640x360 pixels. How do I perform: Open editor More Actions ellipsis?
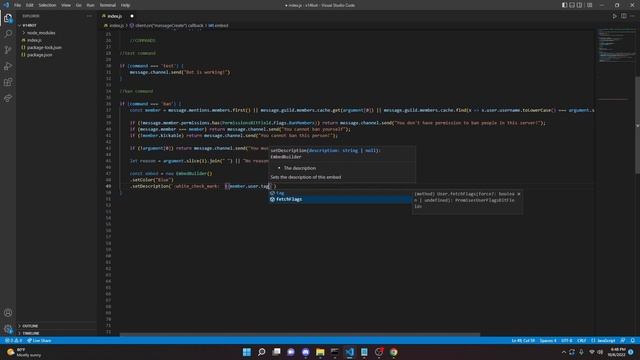click(632, 16)
